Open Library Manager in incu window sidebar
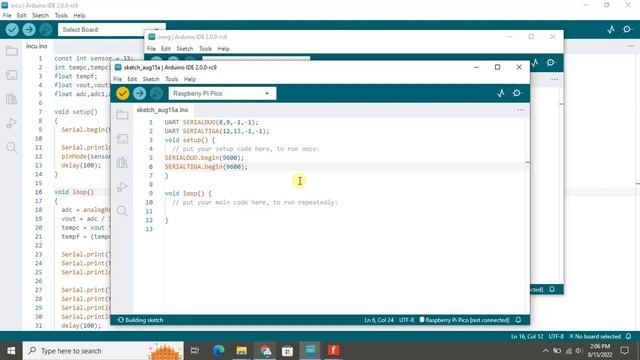640x360 pixels. pyautogui.click(x=11, y=99)
